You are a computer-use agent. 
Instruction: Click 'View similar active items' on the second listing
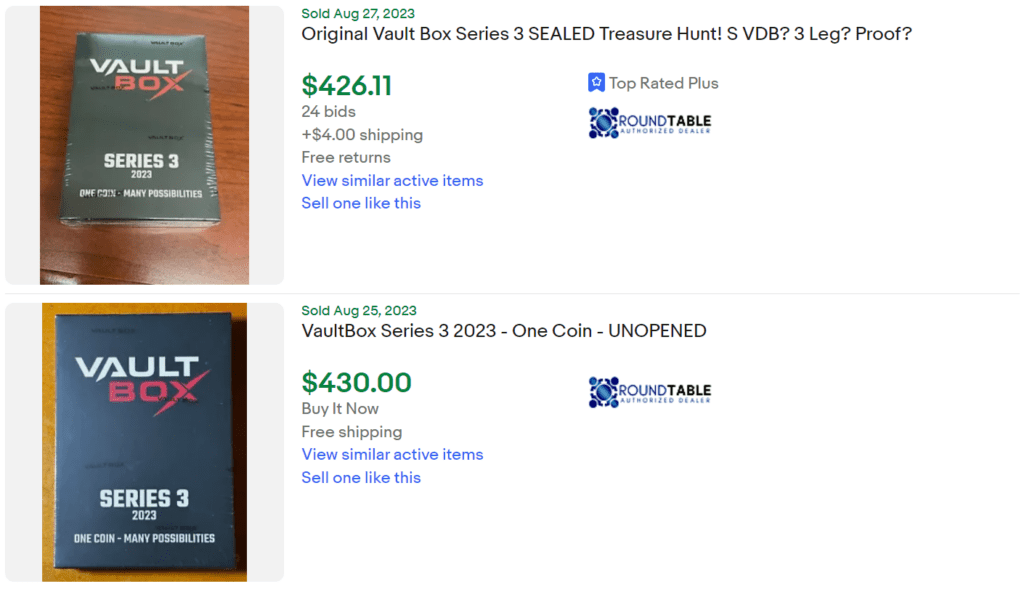point(392,454)
